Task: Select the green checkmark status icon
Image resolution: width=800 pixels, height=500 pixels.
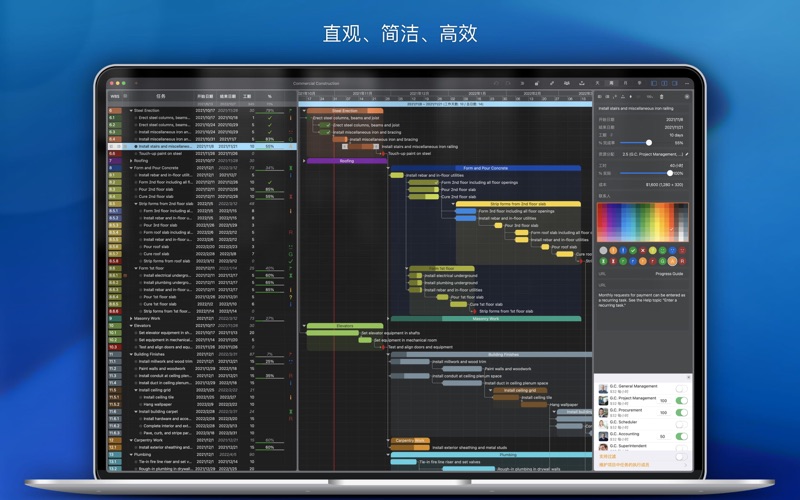Action: click(633, 251)
